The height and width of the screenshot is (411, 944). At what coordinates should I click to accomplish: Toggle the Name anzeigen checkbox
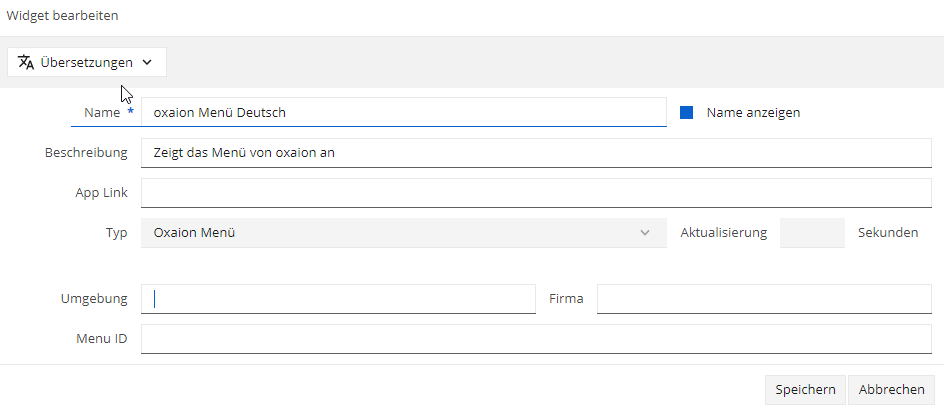[x=686, y=113]
